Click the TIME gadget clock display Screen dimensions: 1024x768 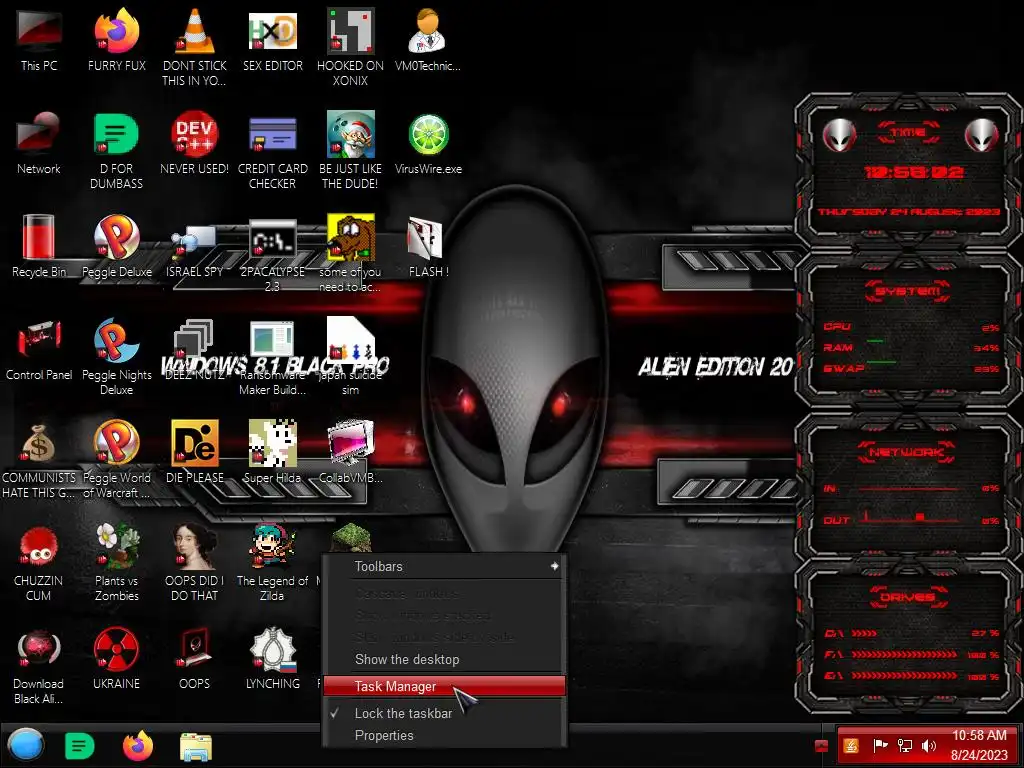(913, 172)
